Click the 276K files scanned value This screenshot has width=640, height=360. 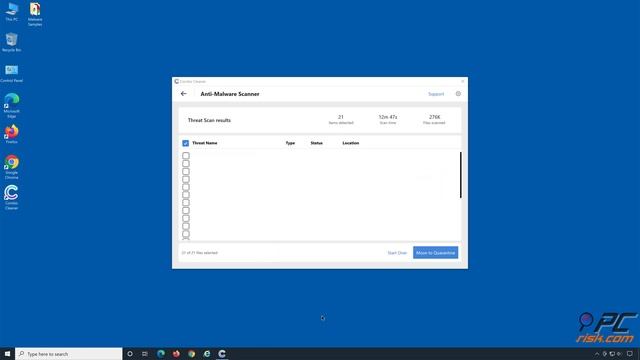click(435, 117)
